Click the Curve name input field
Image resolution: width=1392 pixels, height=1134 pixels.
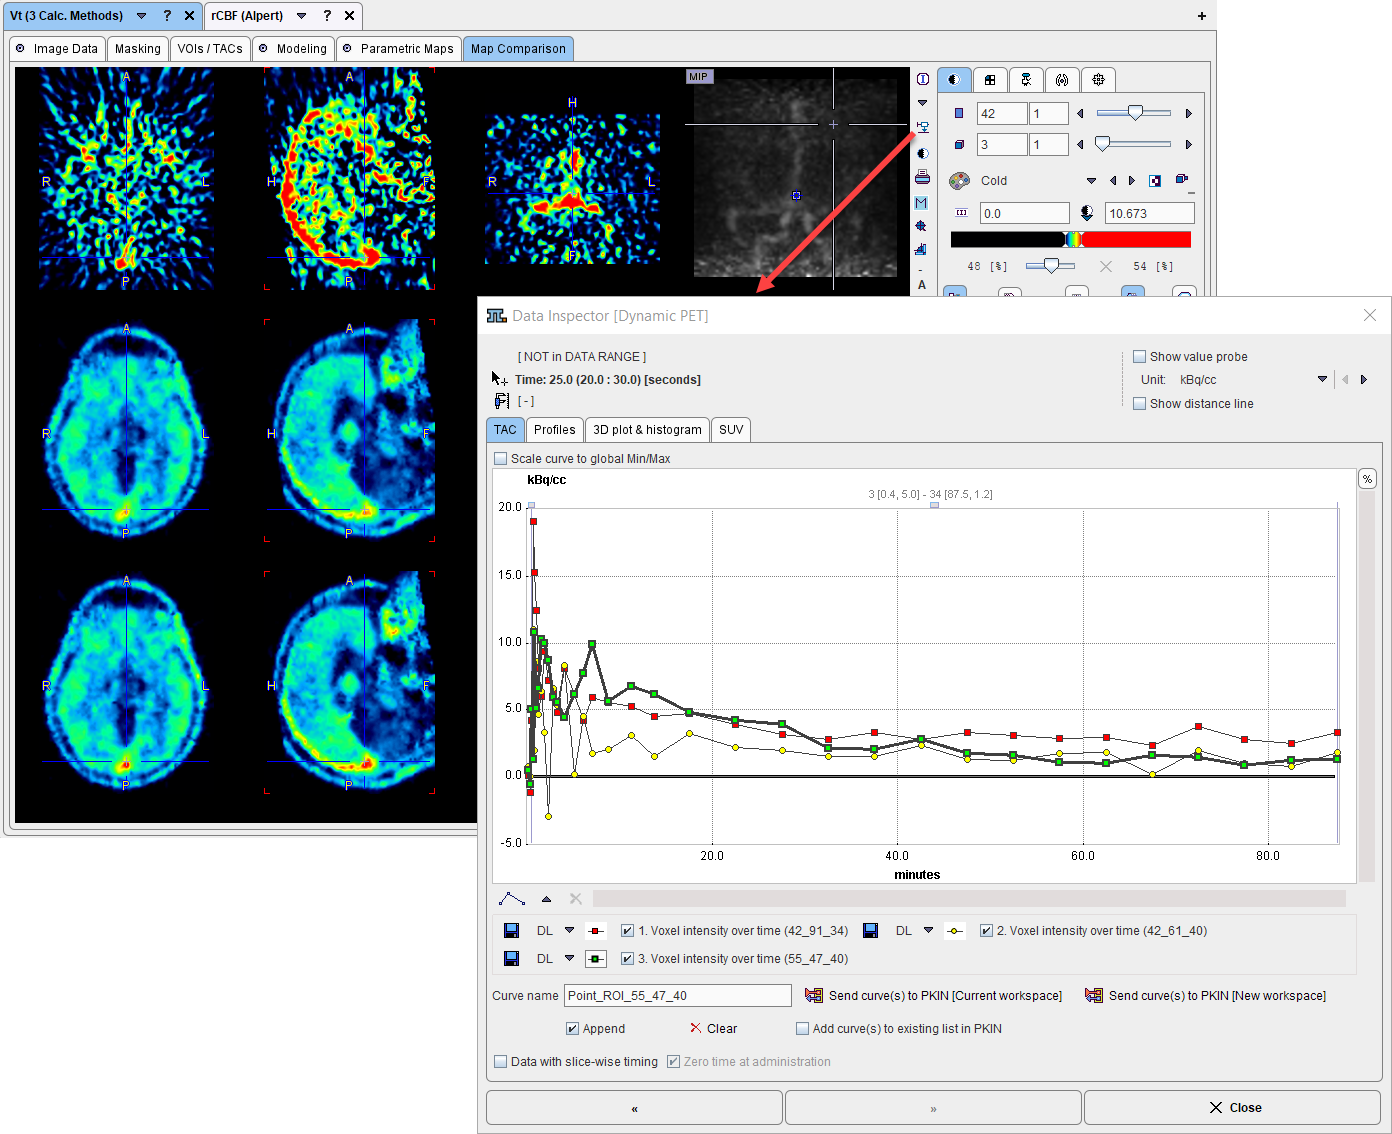[x=678, y=996]
